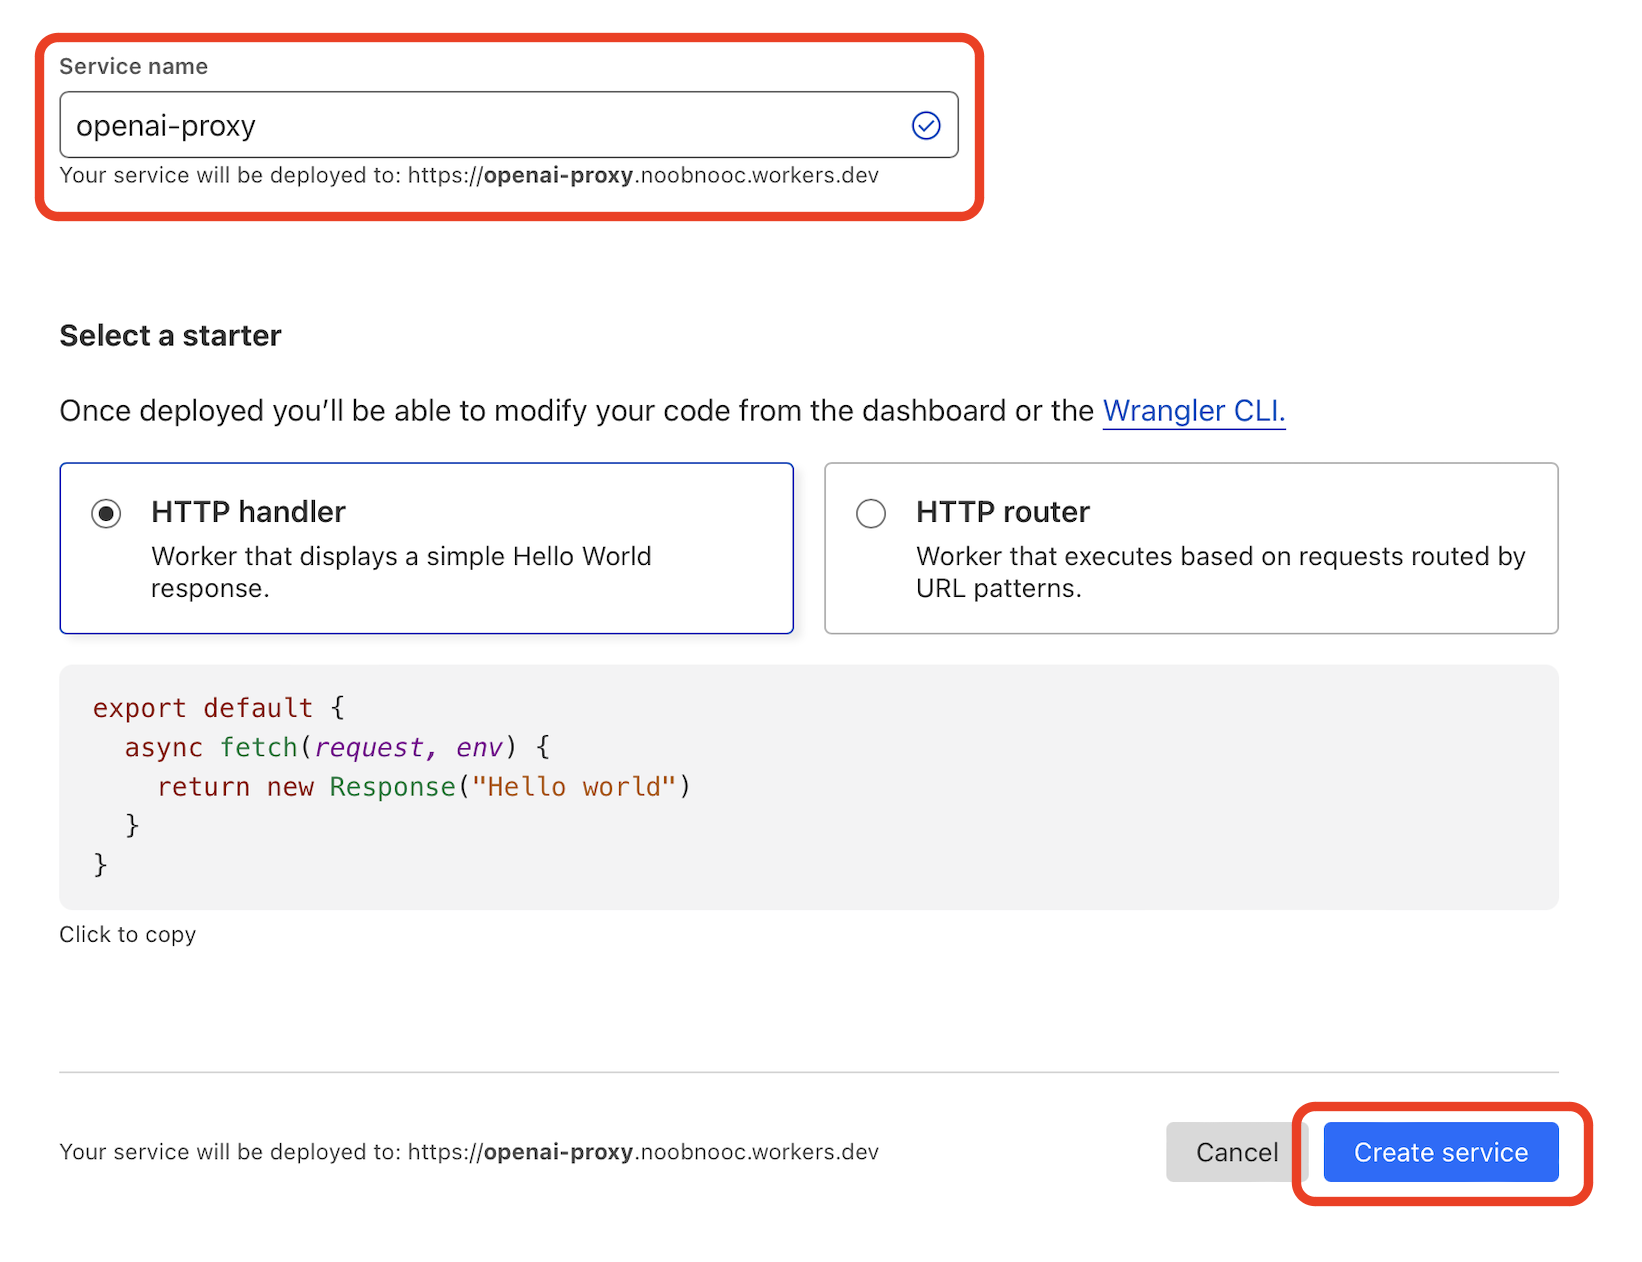Click the validation checkmark icon in Service name field
The height and width of the screenshot is (1262, 1642).
pyautogui.click(x=925, y=125)
